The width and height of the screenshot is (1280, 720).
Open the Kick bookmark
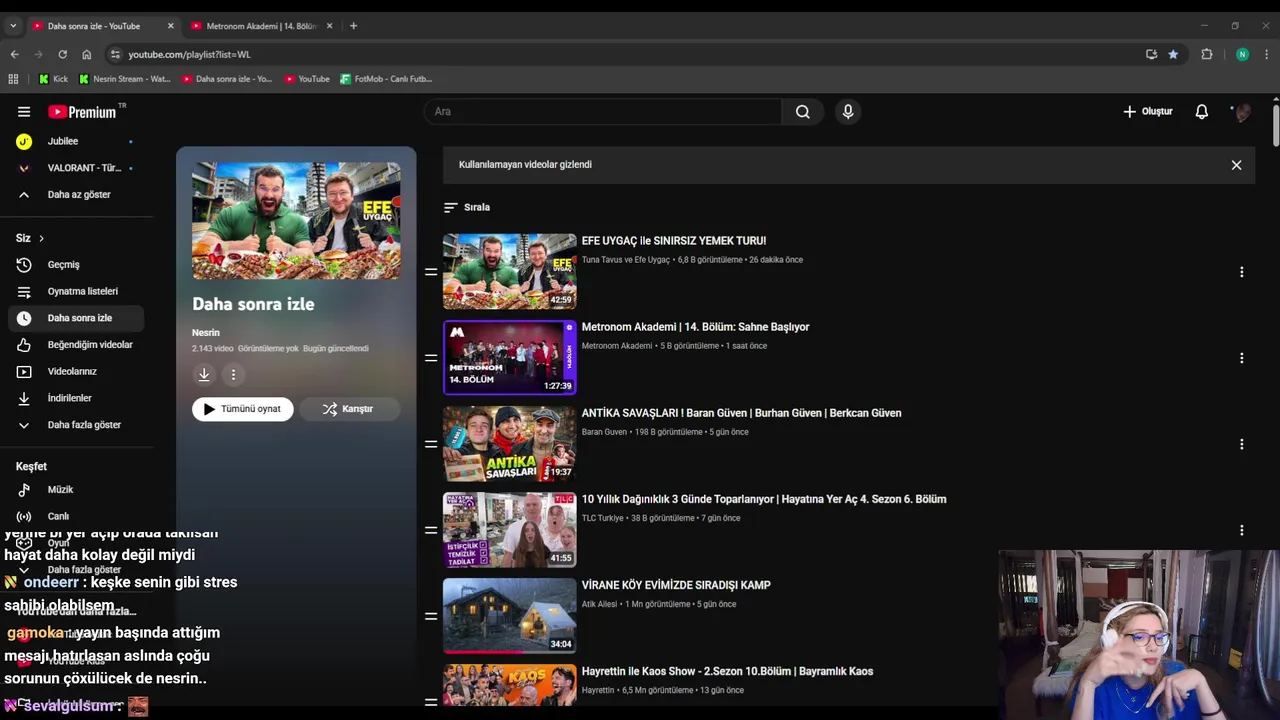tap(54, 79)
